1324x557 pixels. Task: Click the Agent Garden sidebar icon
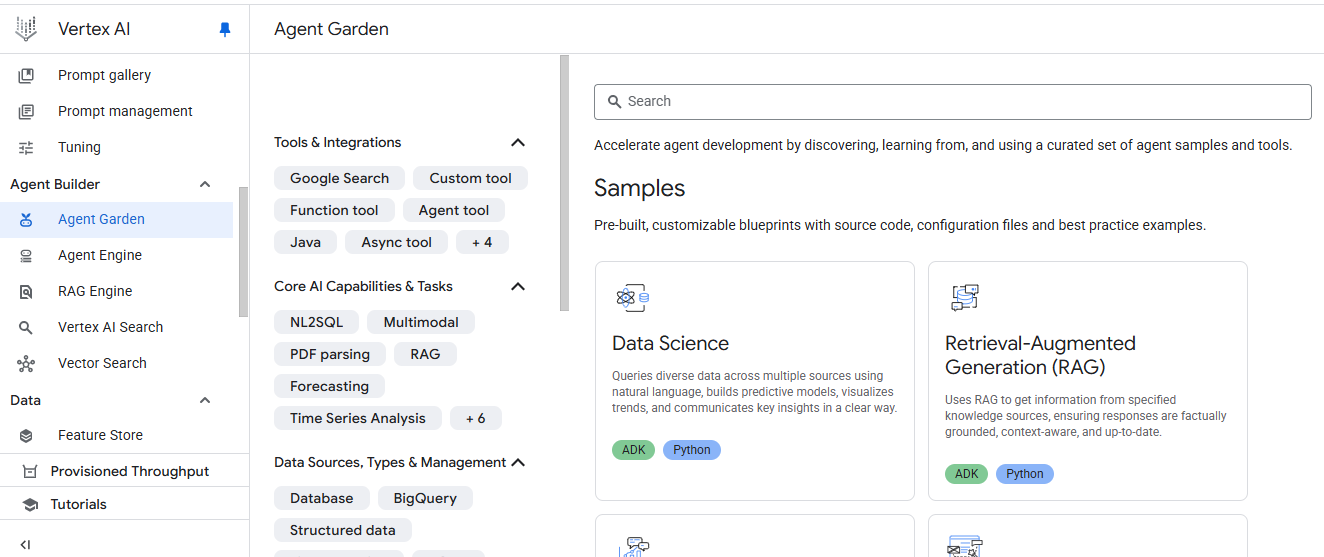click(x=26, y=219)
